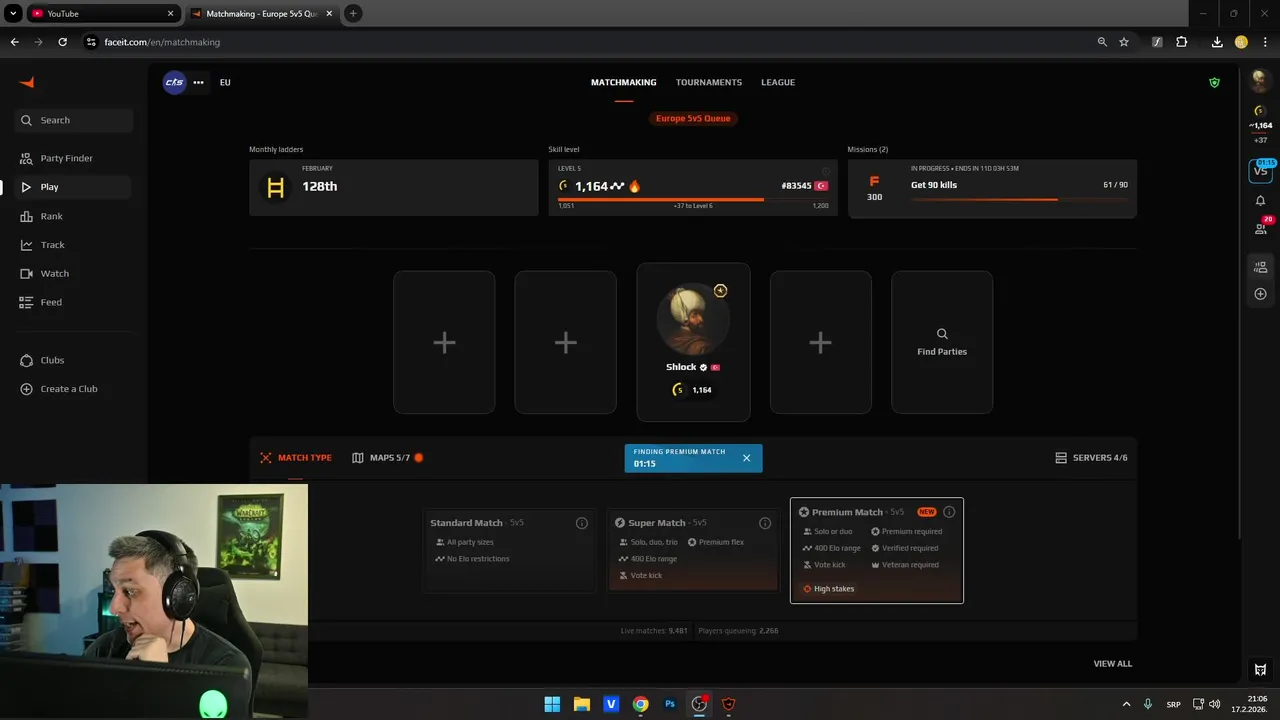Screen dimensions: 1280x720
Task: Open the VS match timer widget
Action: [x=1261, y=169]
